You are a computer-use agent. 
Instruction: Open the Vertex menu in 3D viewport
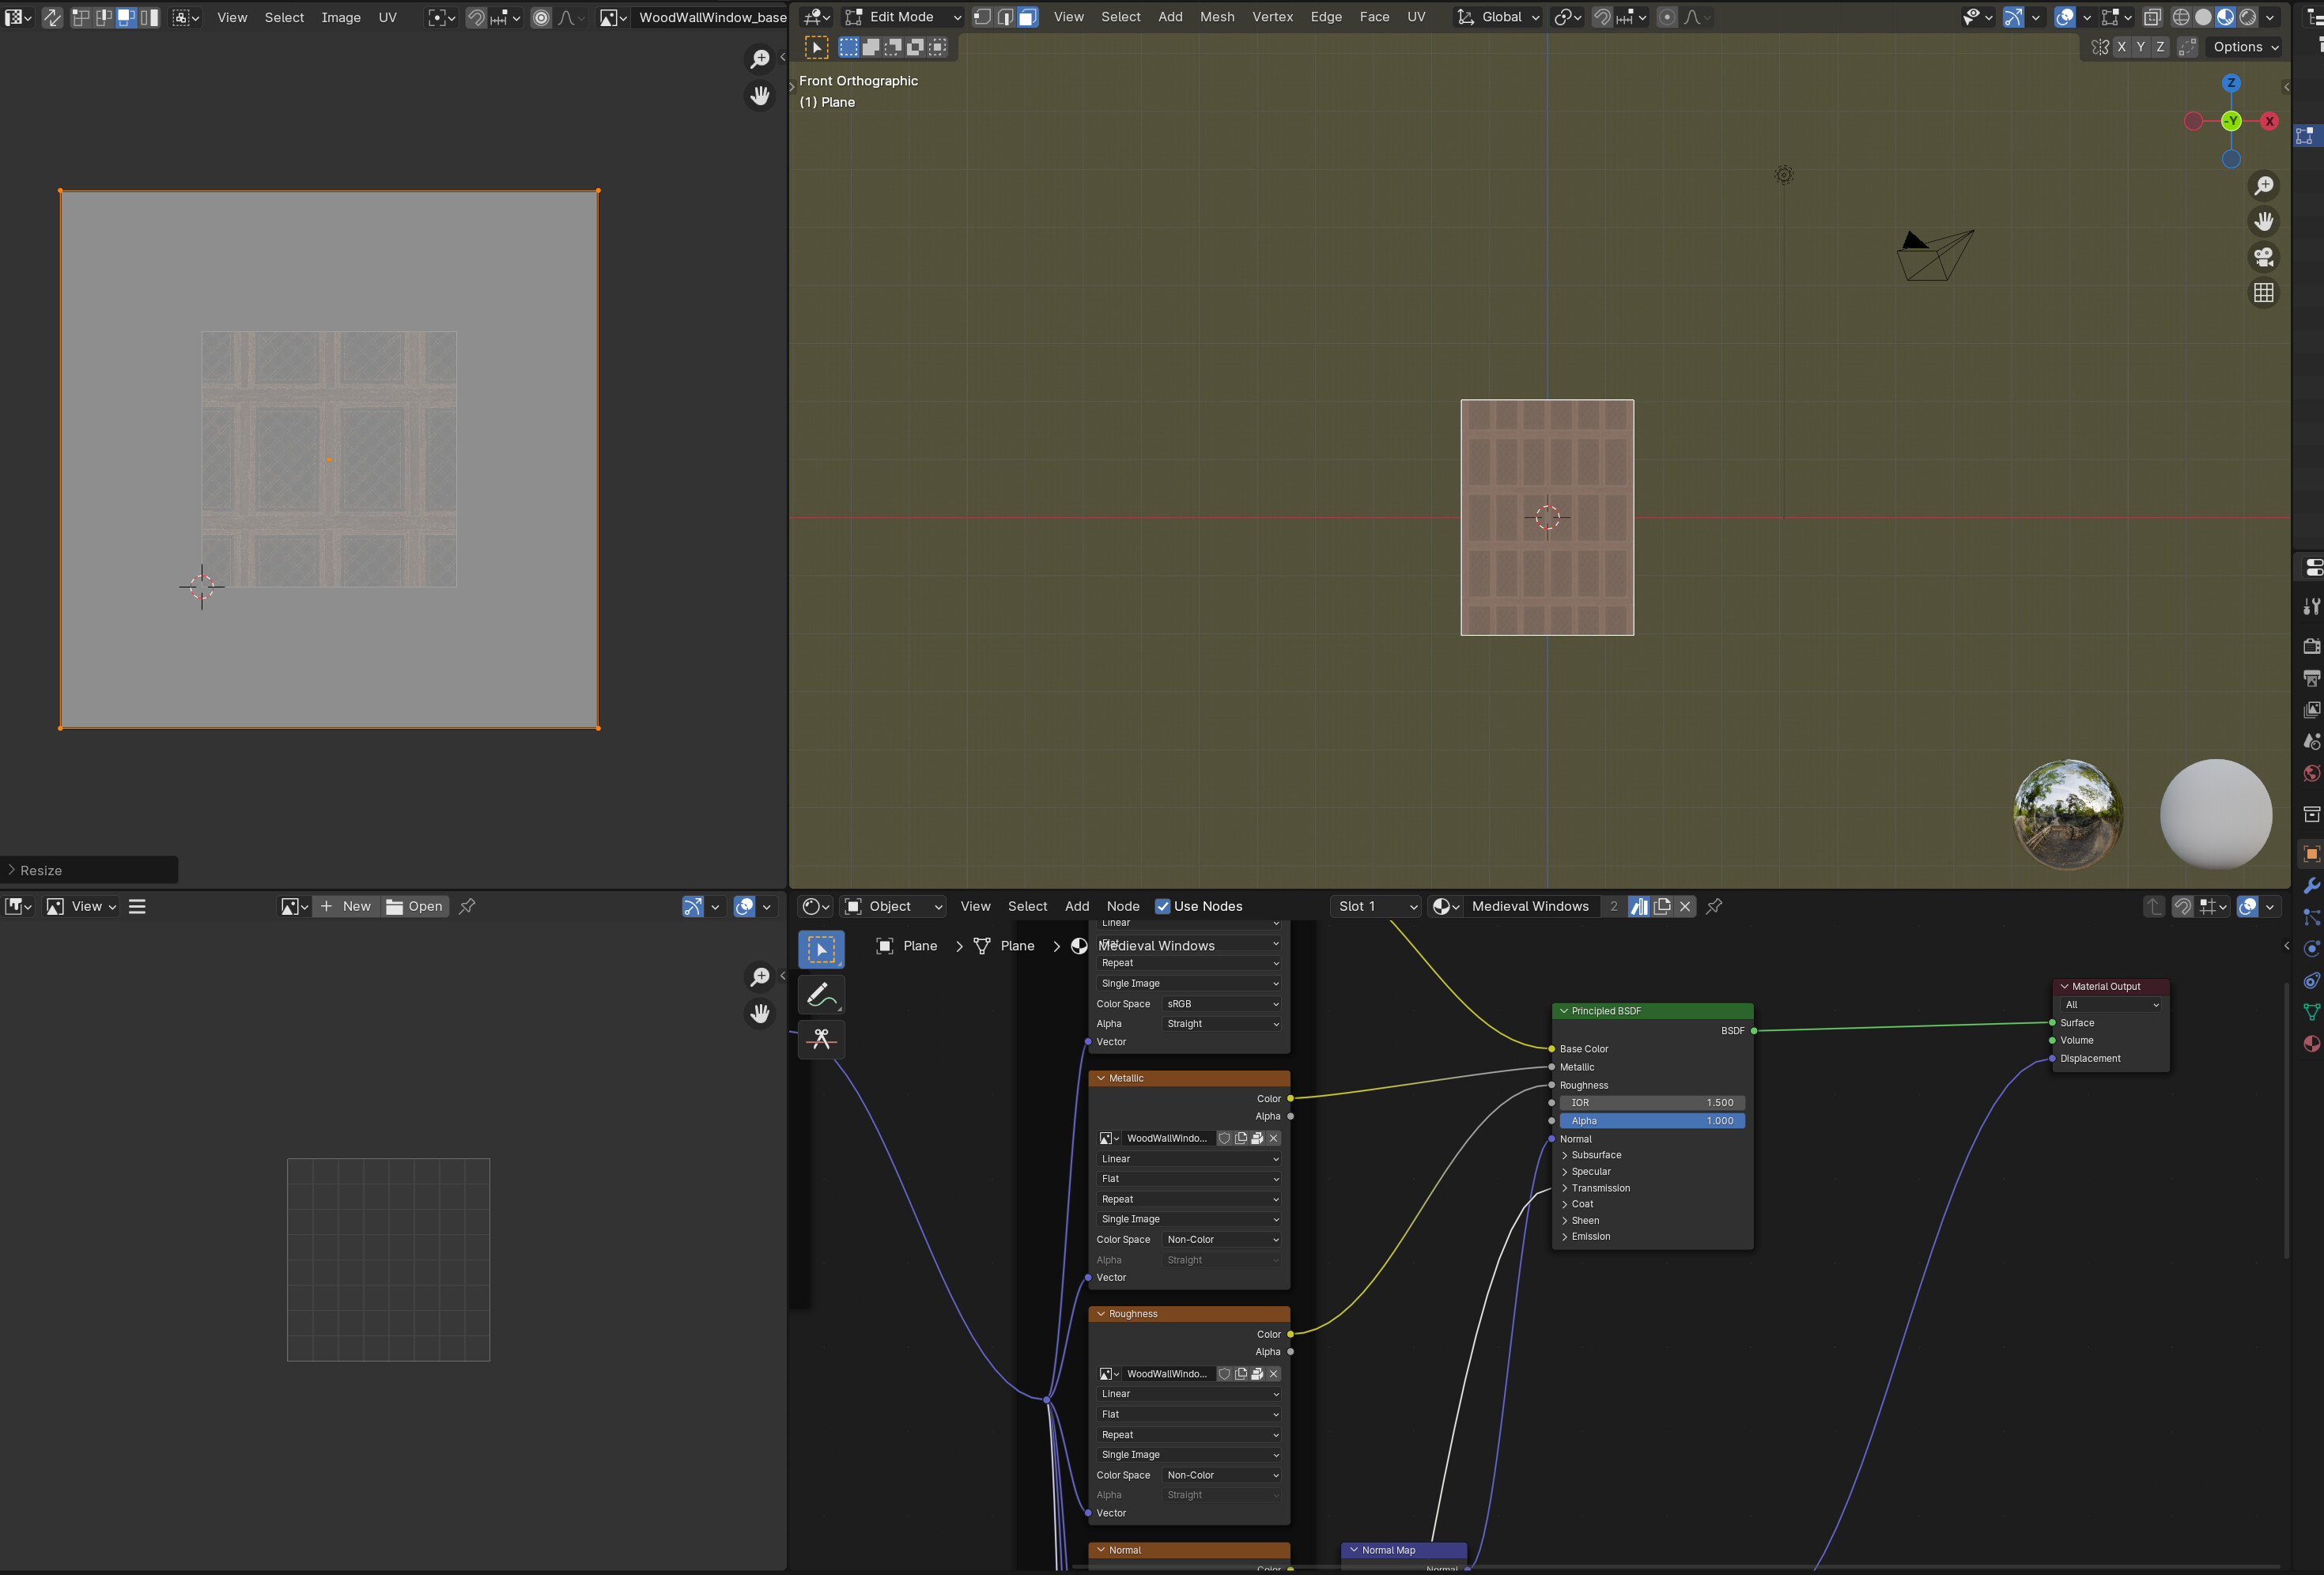1272,17
